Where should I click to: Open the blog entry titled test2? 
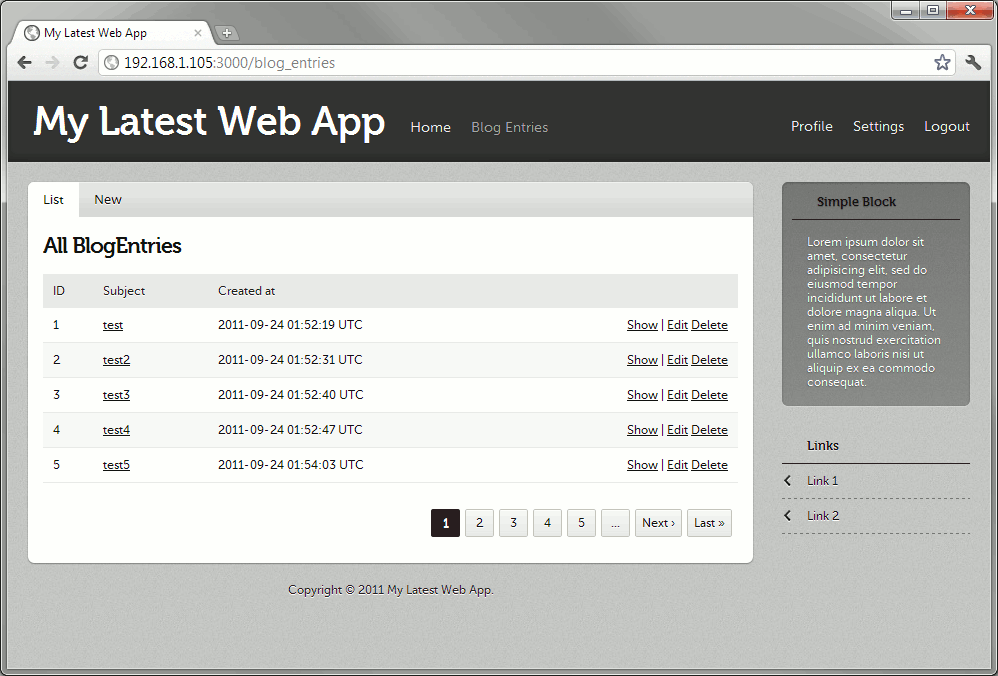[116, 360]
